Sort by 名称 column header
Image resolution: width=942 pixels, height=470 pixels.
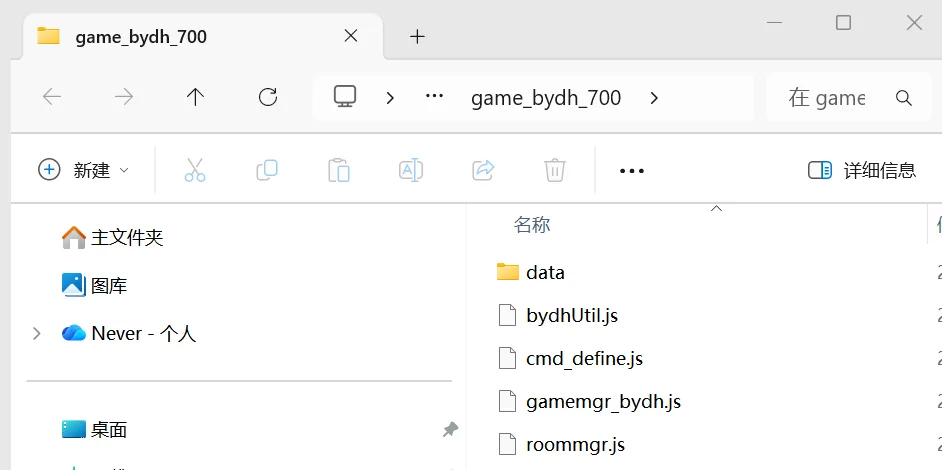point(532,225)
